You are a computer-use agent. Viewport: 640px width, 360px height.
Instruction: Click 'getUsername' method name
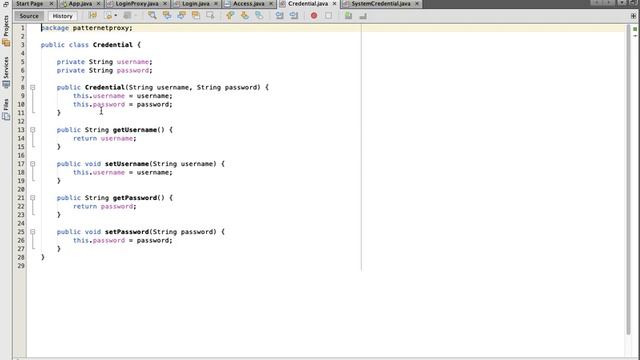tap(135, 130)
